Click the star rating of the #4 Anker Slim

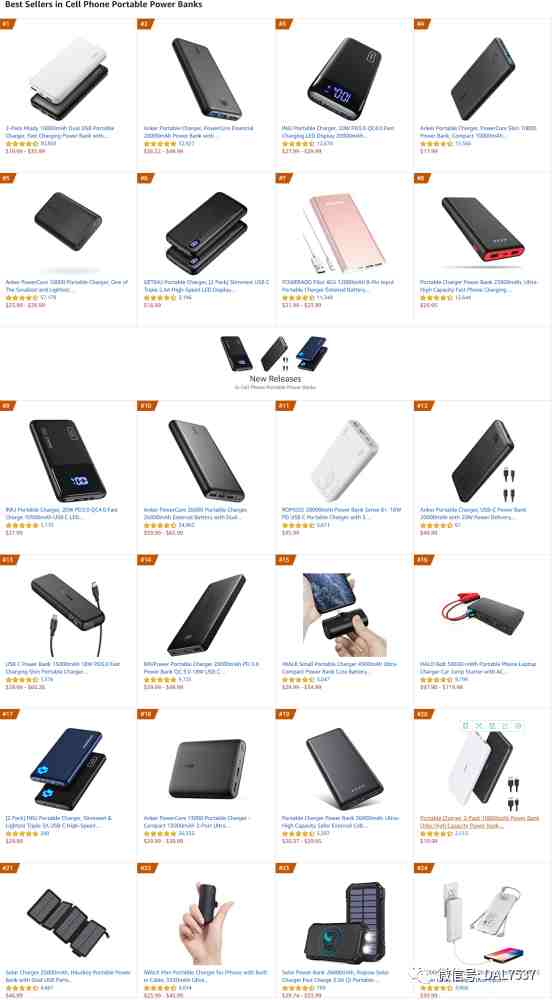pyautogui.click(x=436, y=144)
